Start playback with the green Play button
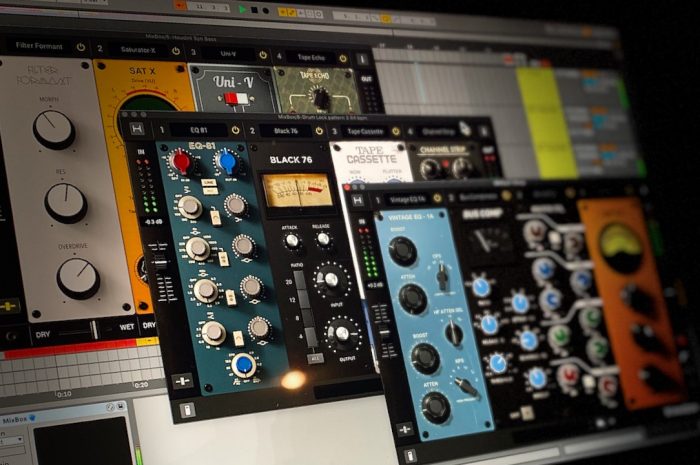 (x=242, y=9)
